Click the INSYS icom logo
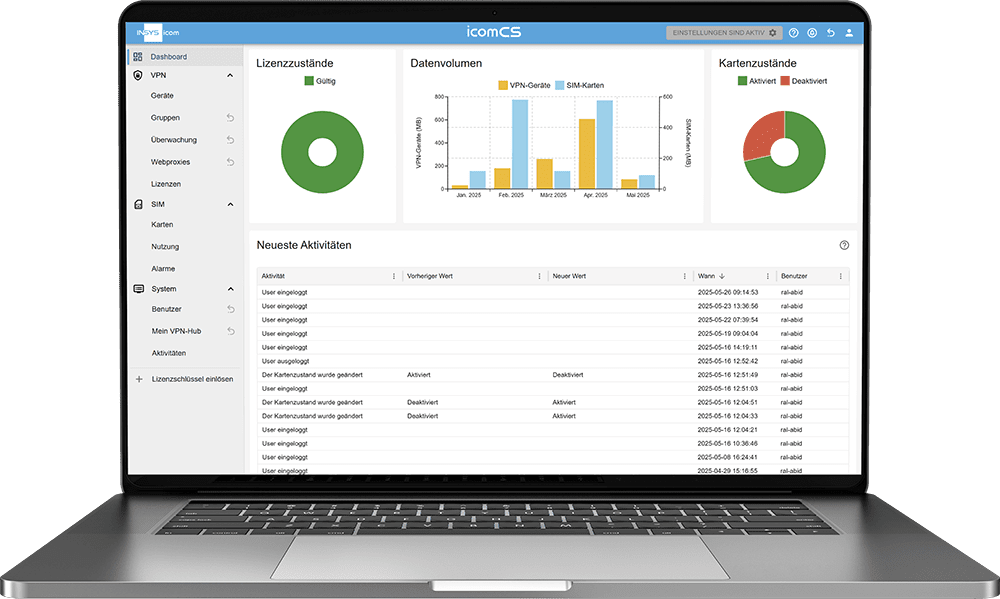The image size is (1000, 599). [x=158, y=33]
